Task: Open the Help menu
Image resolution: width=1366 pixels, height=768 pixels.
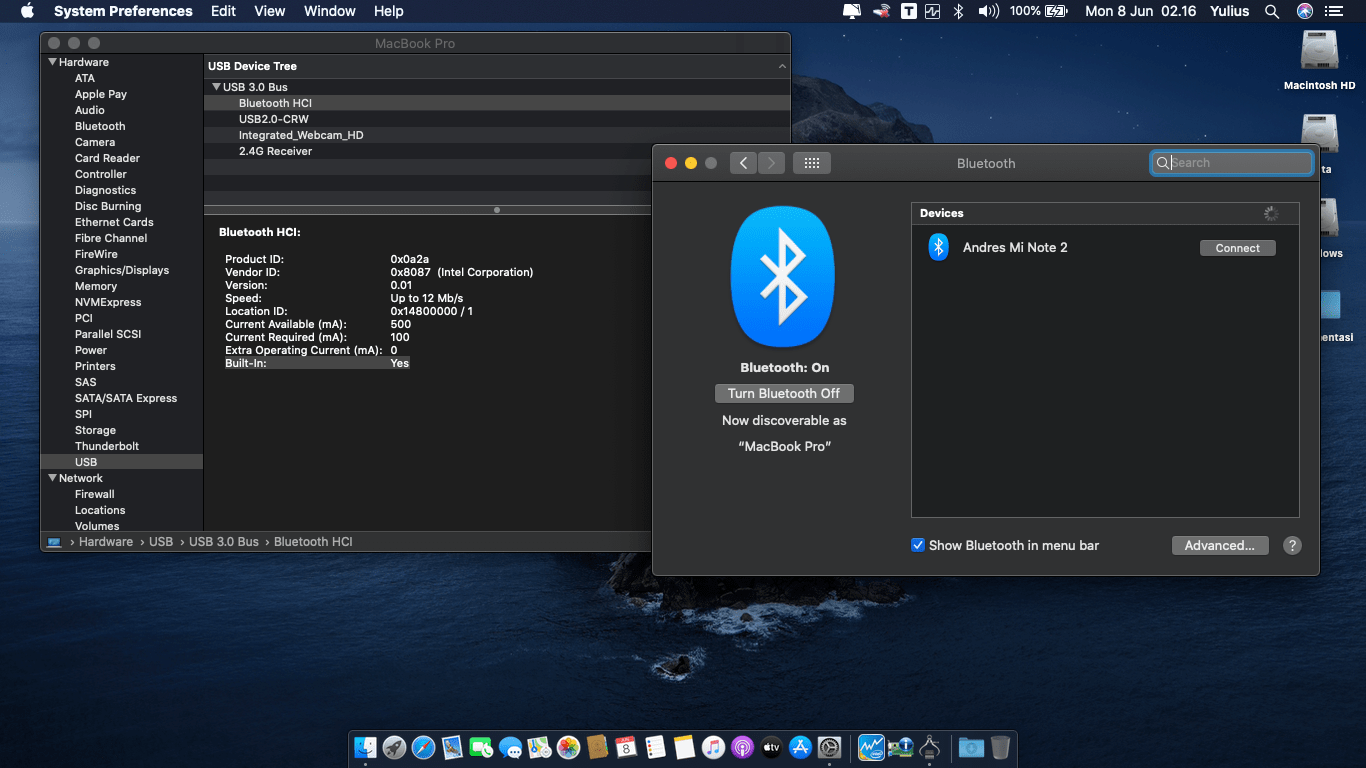Action: pyautogui.click(x=389, y=11)
